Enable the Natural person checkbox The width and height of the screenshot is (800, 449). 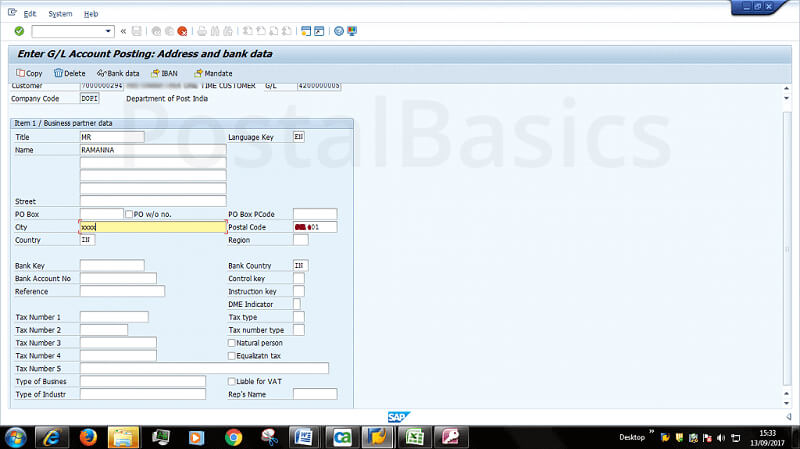pyautogui.click(x=232, y=343)
